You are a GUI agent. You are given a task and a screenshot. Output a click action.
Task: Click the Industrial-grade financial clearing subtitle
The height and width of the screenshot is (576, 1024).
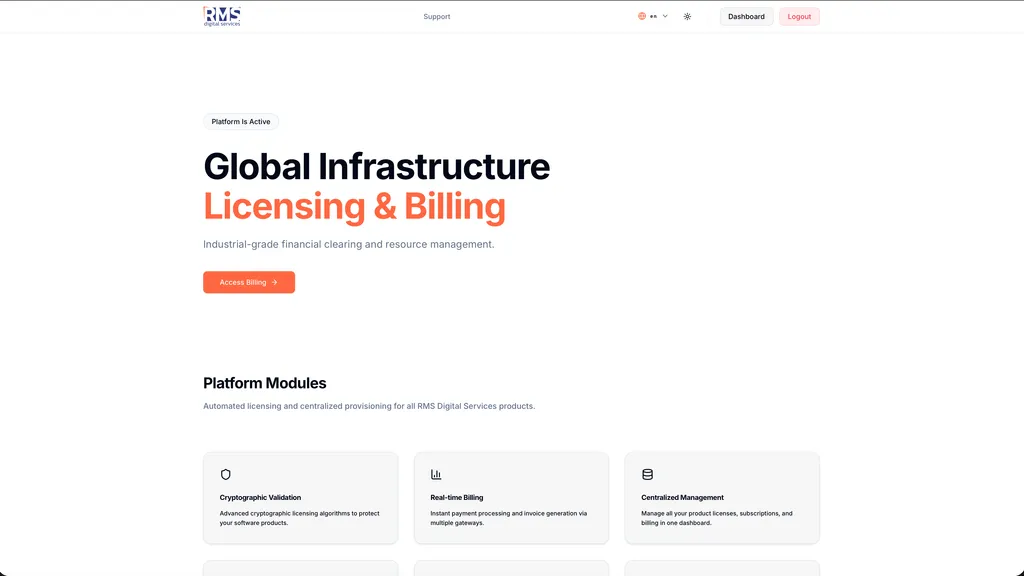(349, 244)
